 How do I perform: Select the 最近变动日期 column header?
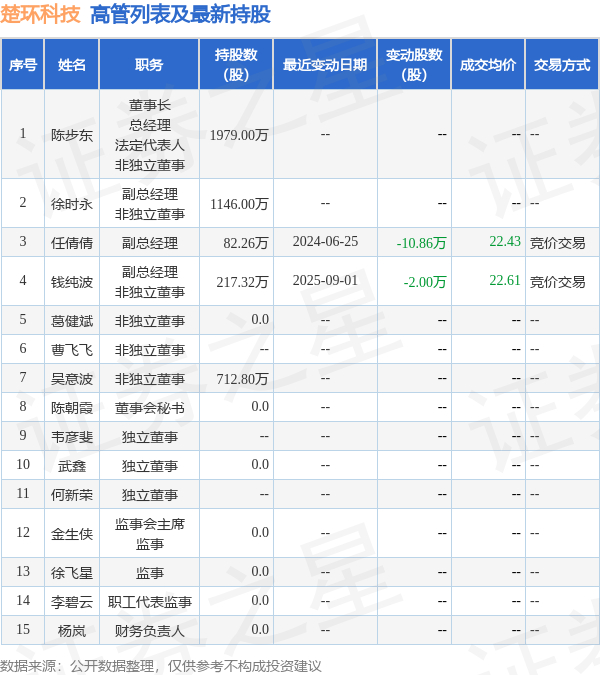coord(325,65)
